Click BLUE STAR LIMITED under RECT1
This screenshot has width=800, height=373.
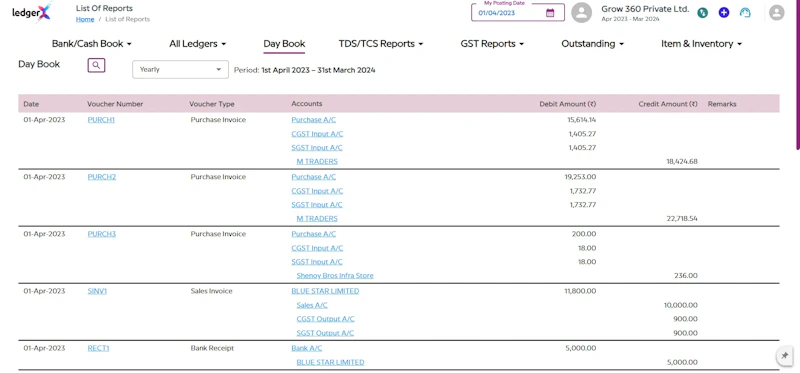click(330, 362)
